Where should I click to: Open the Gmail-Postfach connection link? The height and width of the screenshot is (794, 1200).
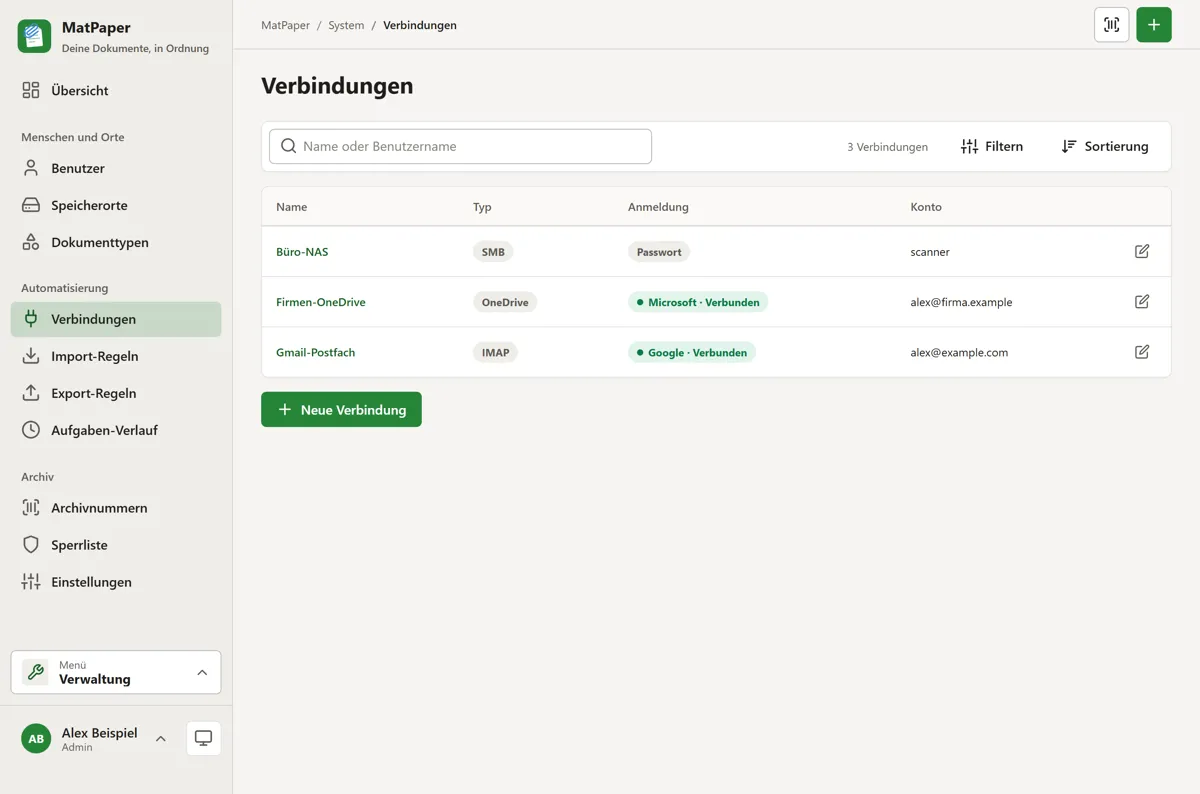(x=315, y=352)
